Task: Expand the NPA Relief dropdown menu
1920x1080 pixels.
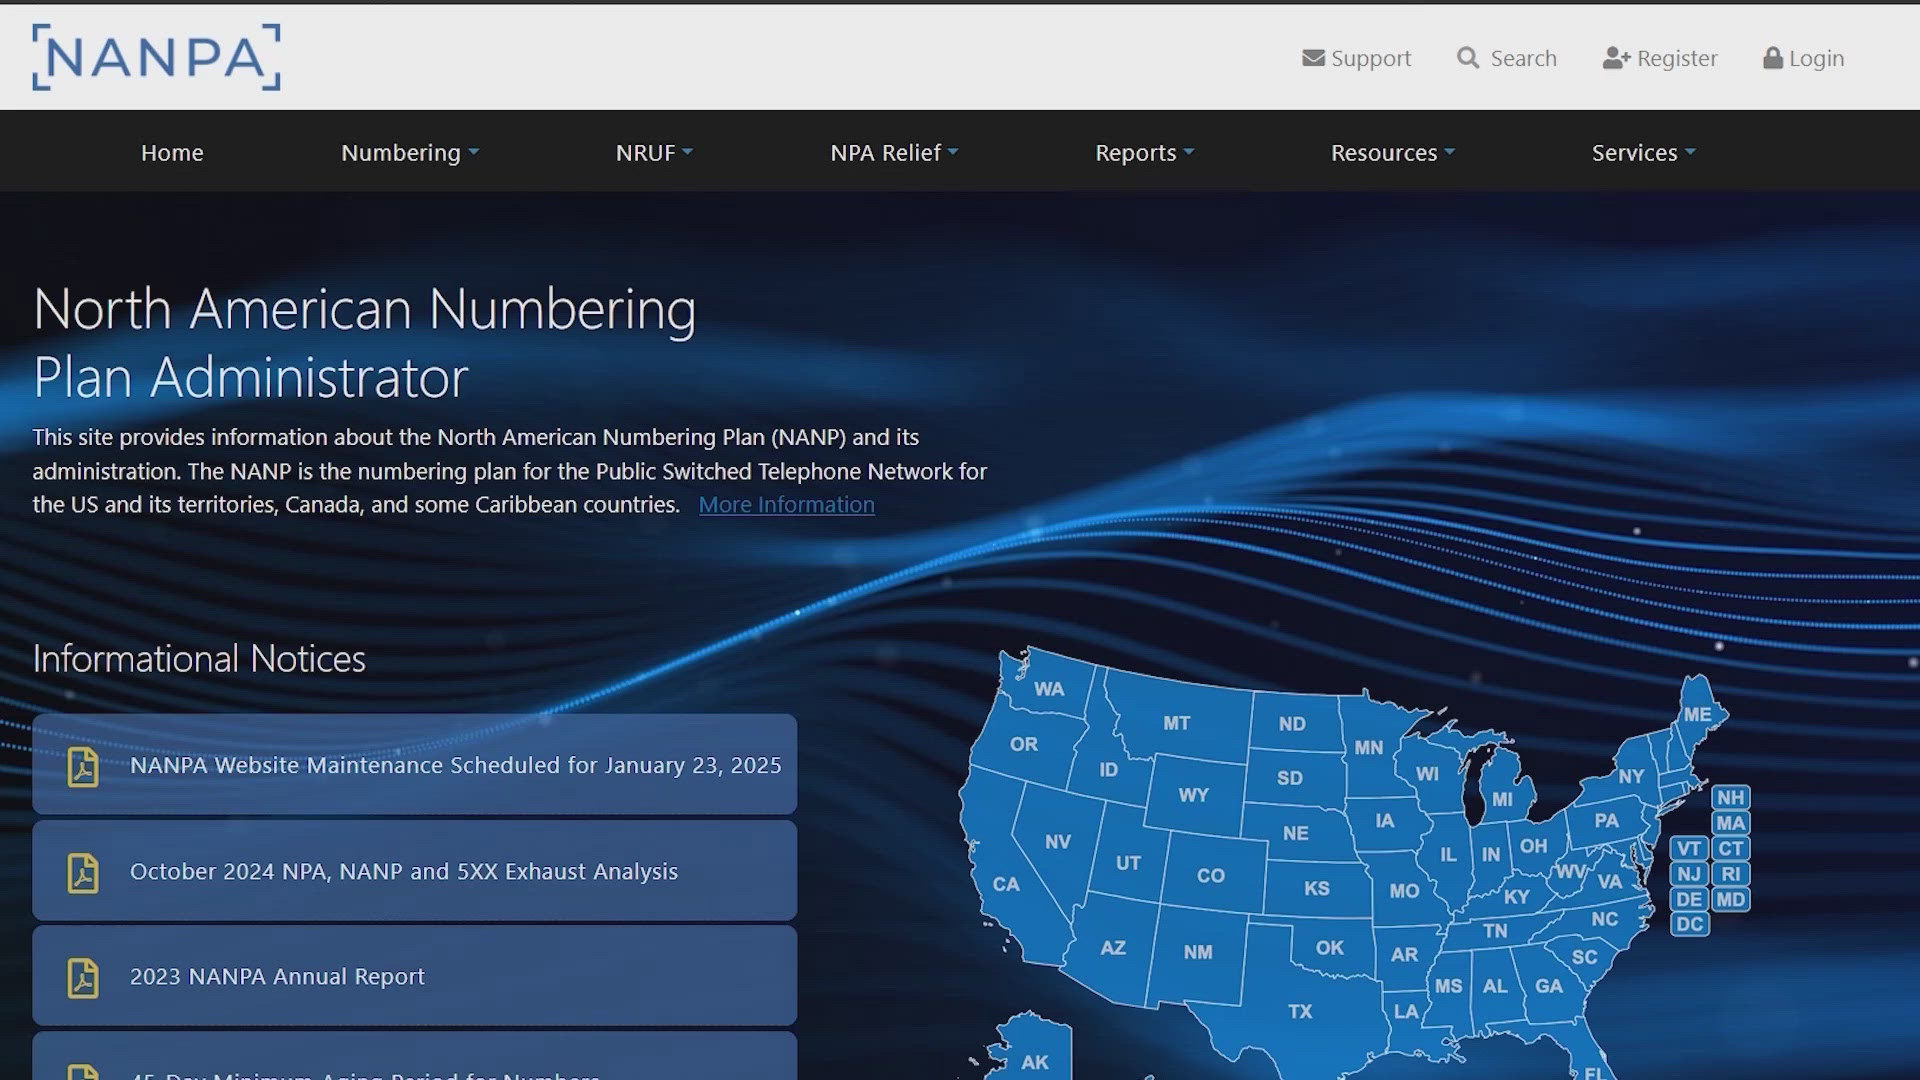Action: tap(894, 153)
